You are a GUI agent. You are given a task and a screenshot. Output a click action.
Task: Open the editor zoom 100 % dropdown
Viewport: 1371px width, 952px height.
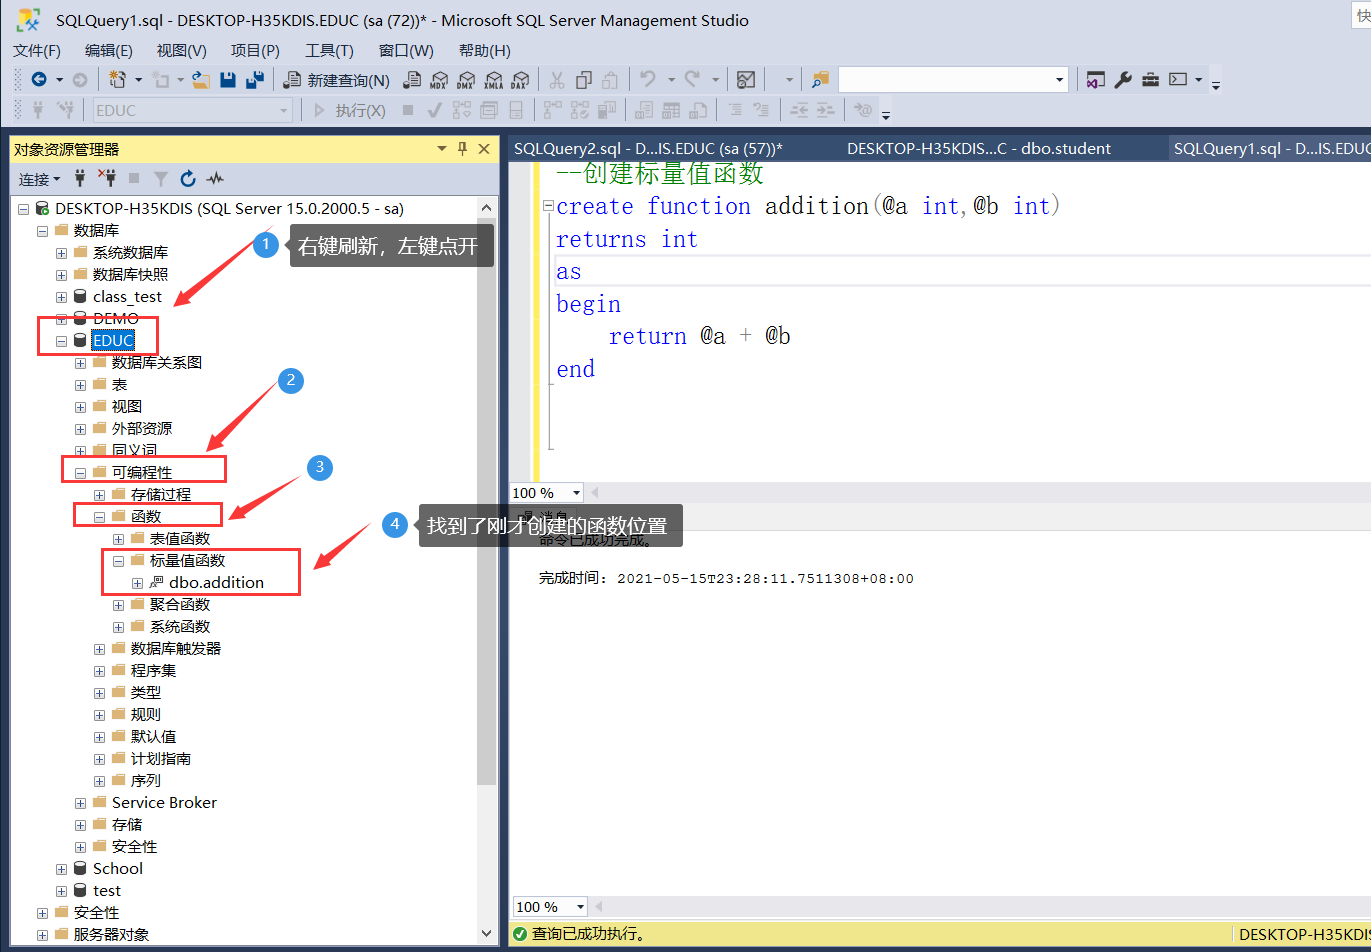pyautogui.click(x=576, y=492)
